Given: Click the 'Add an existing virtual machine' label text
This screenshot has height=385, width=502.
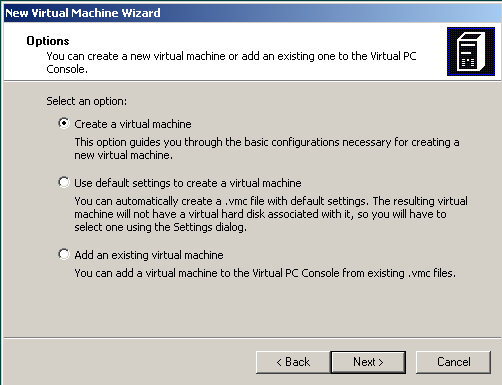Looking at the screenshot, I should click(149, 255).
